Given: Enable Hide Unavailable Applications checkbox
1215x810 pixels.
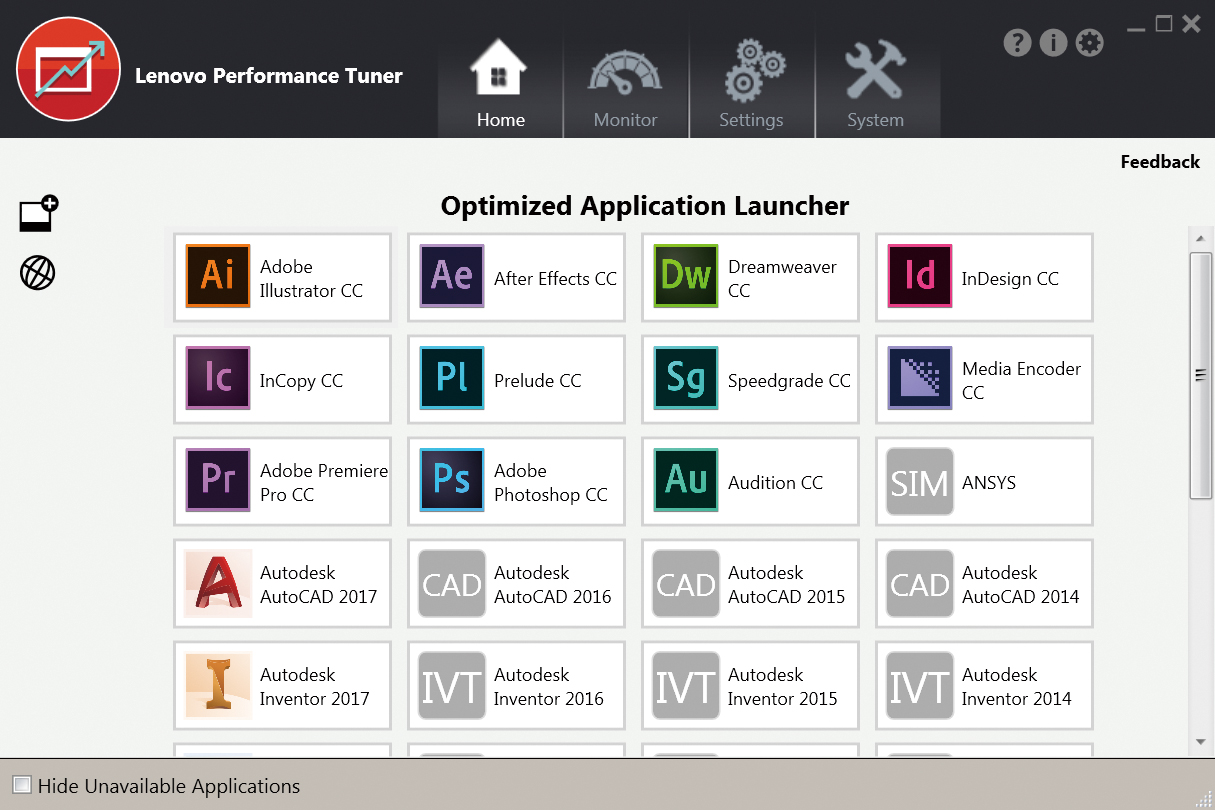Looking at the screenshot, I should point(22,785).
